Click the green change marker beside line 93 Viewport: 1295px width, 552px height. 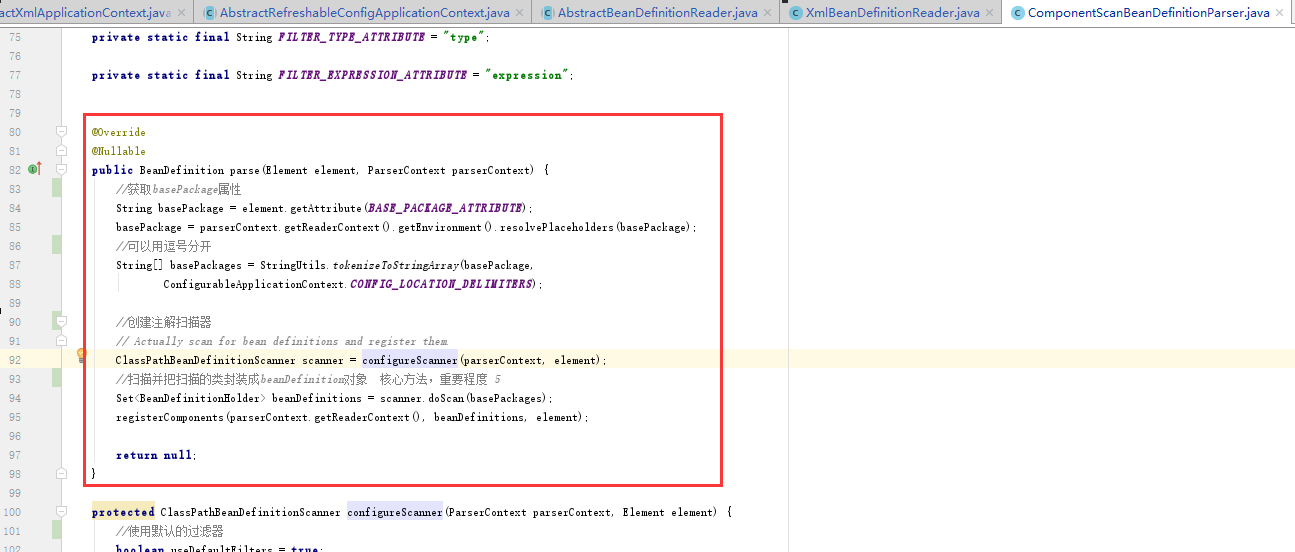click(x=58, y=378)
